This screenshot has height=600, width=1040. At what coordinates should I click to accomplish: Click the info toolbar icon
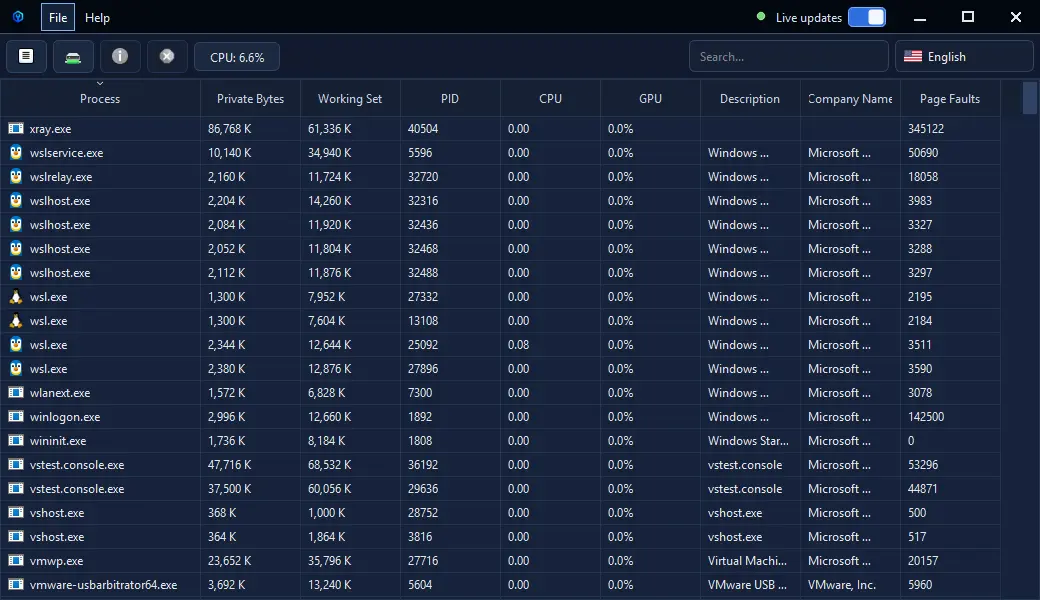pyautogui.click(x=120, y=56)
